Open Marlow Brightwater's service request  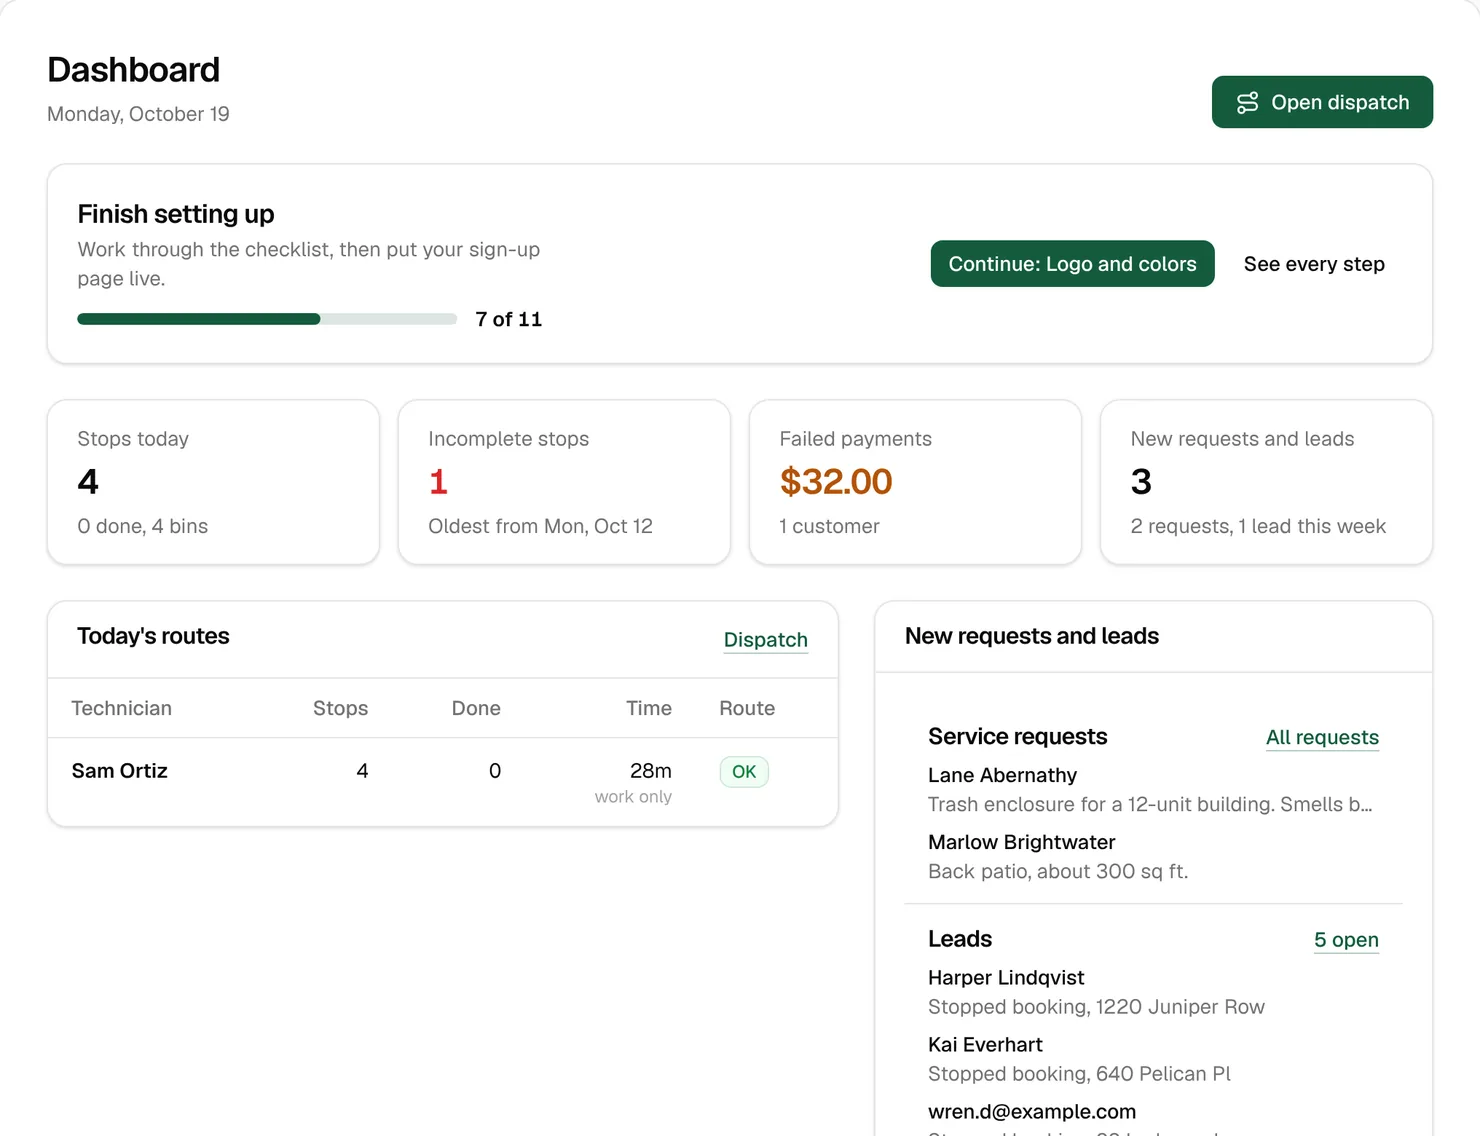1022,842
